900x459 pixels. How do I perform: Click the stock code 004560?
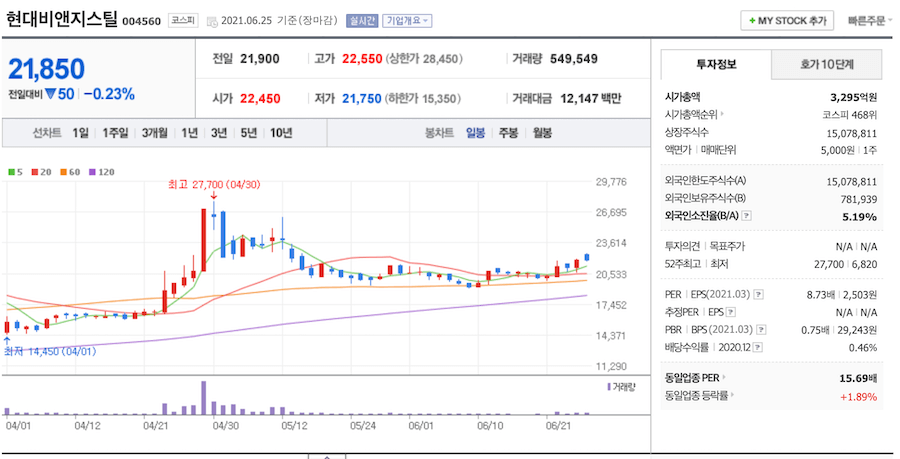pyautogui.click(x=141, y=22)
